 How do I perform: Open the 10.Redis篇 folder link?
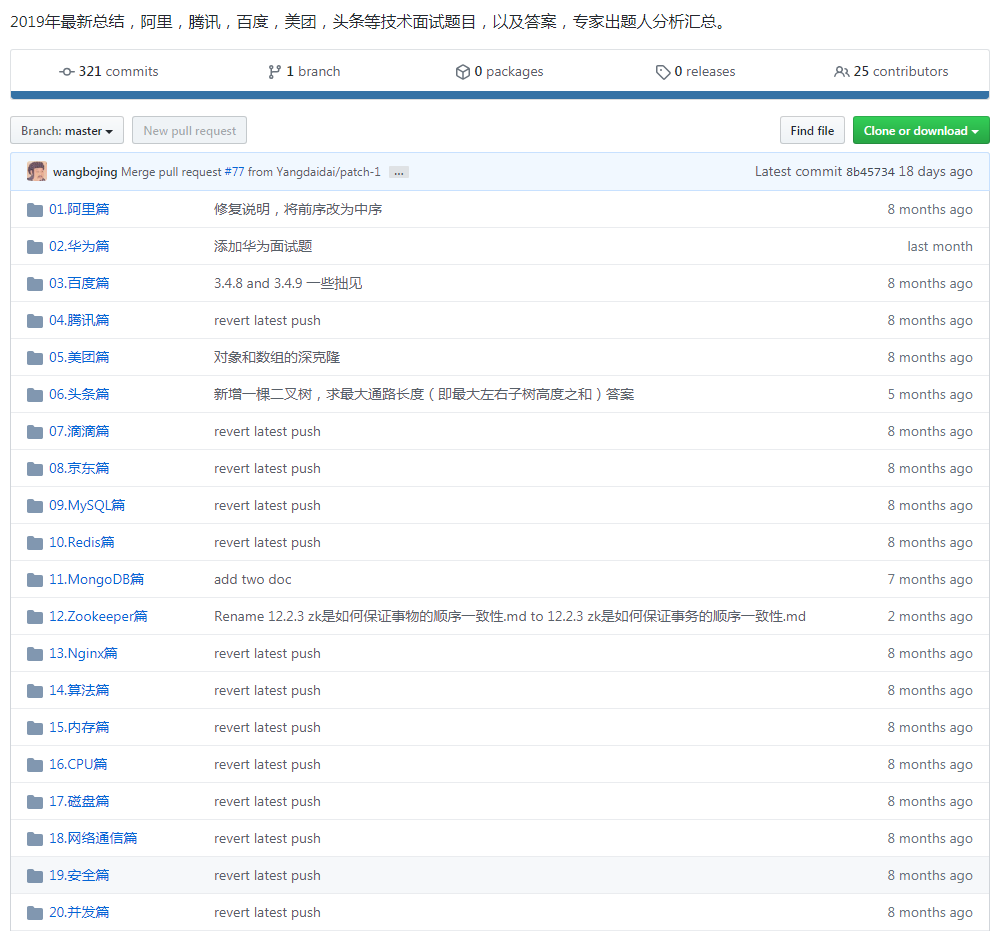coord(82,543)
